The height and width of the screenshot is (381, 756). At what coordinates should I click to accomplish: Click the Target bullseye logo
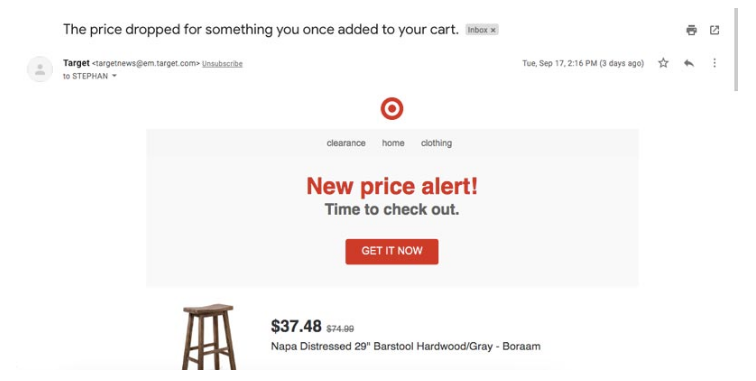392,109
